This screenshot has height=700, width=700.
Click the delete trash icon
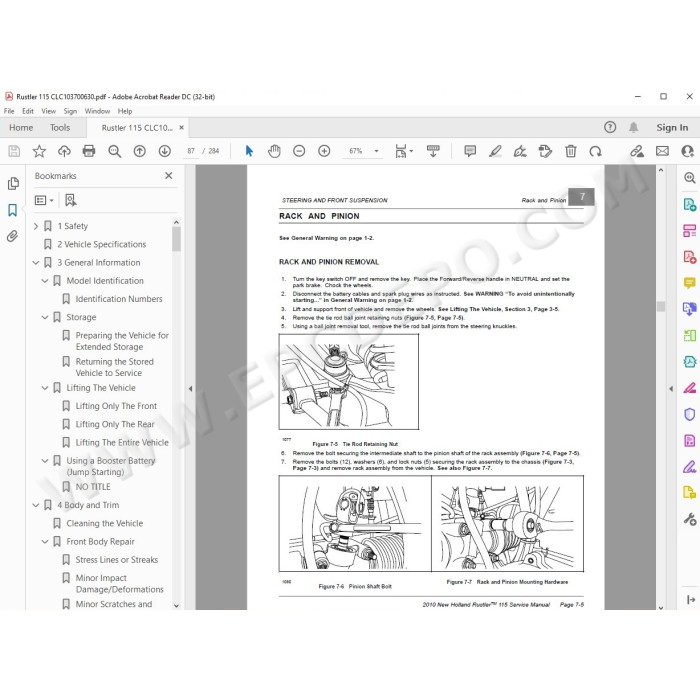pos(571,151)
